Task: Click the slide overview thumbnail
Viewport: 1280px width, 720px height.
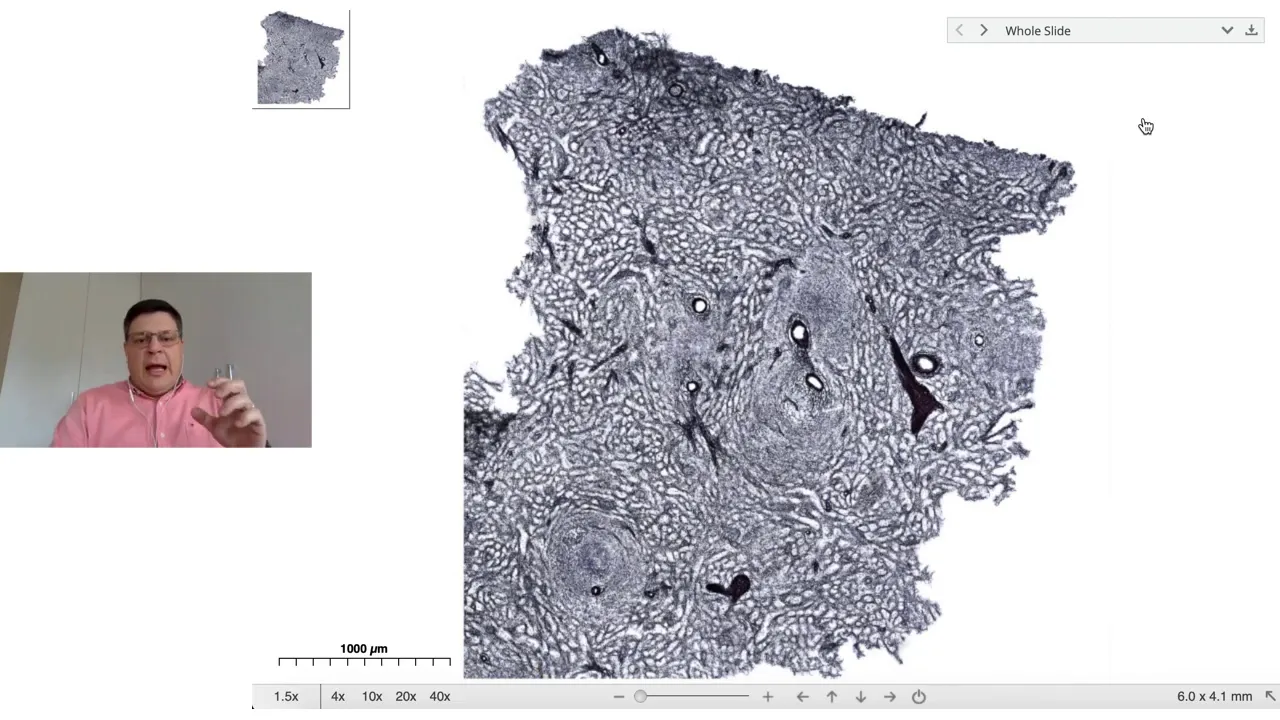Action: 301,59
